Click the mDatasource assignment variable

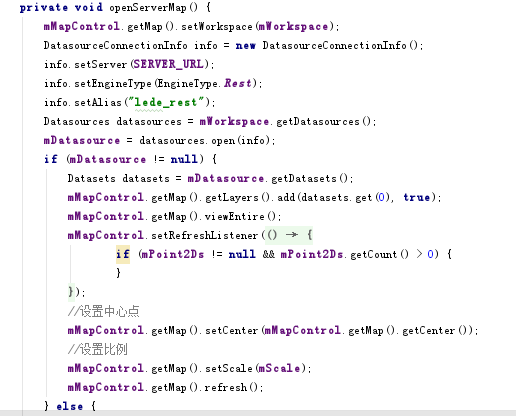pos(82,140)
